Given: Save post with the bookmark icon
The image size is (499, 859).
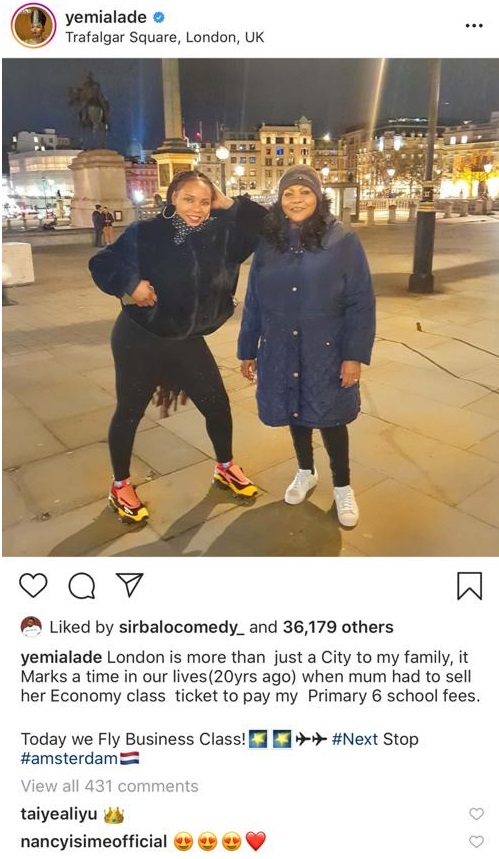Looking at the screenshot, I should pos(469,586).
